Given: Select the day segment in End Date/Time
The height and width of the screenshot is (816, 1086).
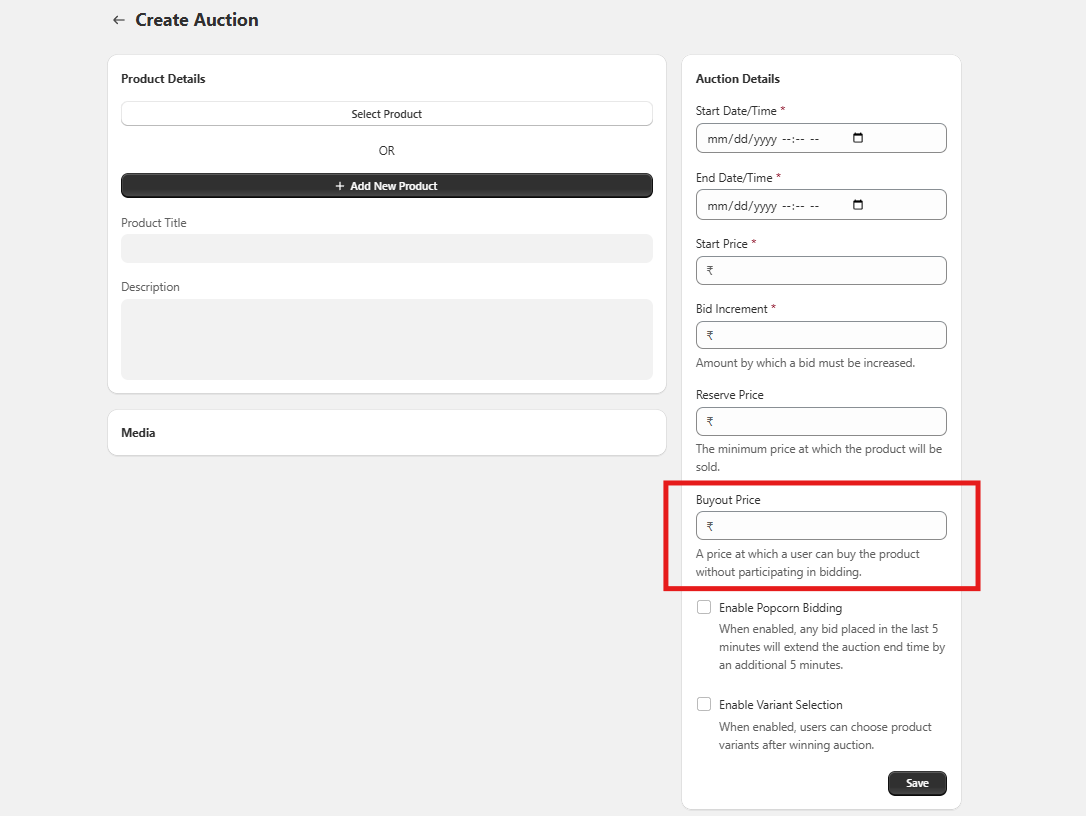Looking at the screenshot, I should [738, 206].
